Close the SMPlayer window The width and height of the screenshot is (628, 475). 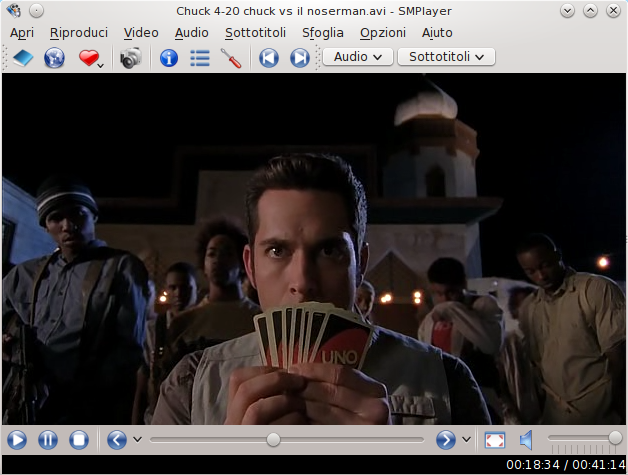click(x=613, y=11)
